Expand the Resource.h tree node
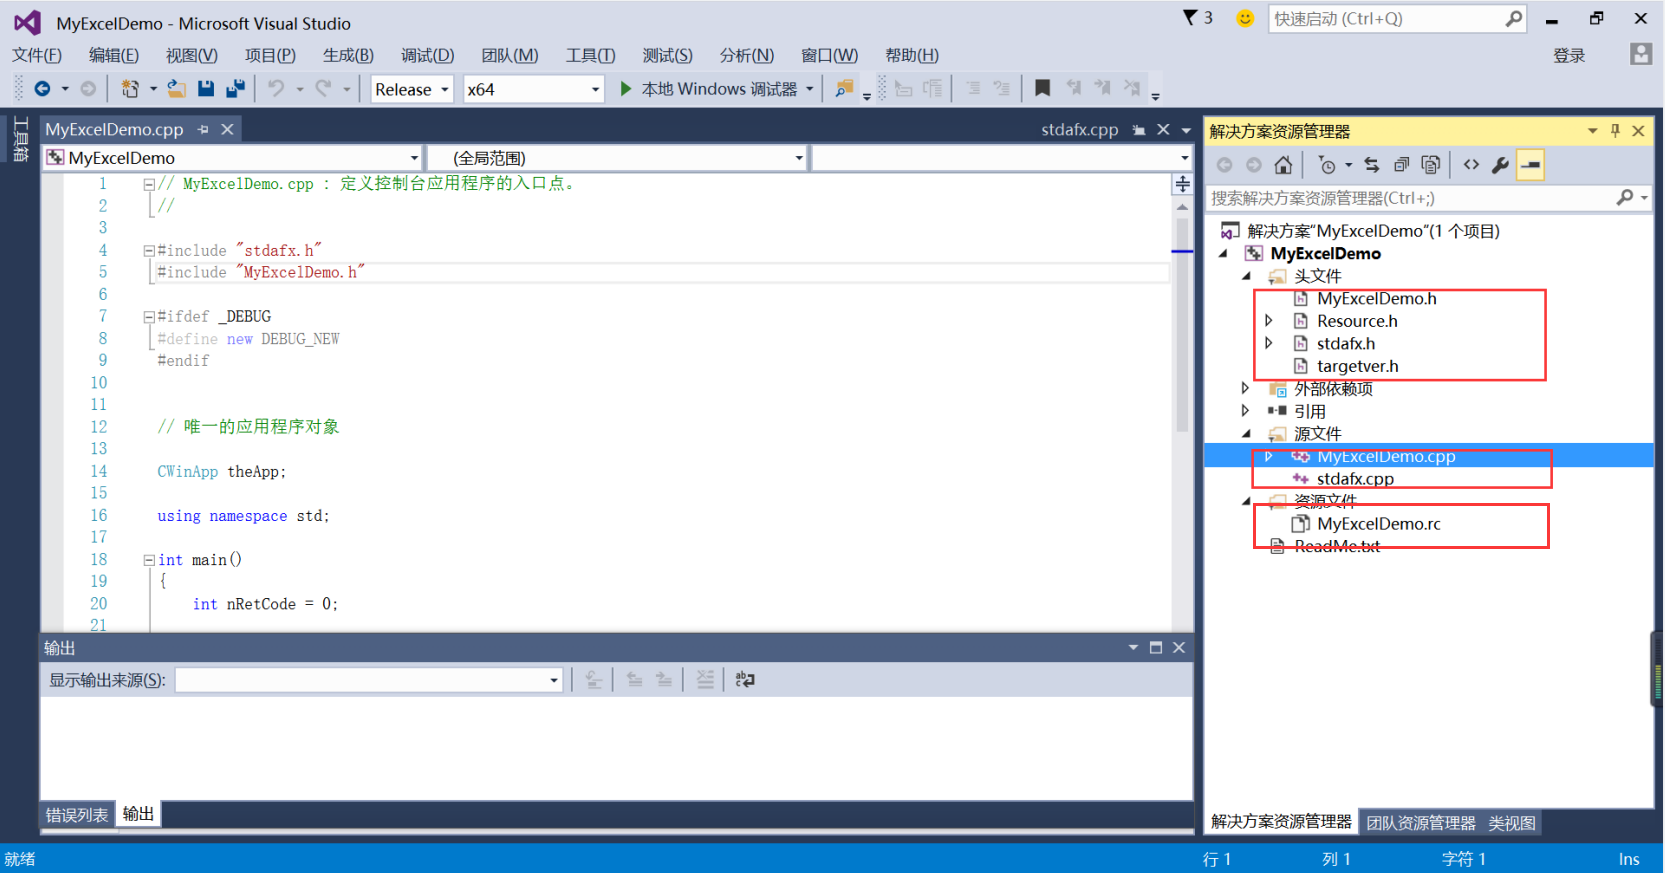 (x=1269, y=321)
